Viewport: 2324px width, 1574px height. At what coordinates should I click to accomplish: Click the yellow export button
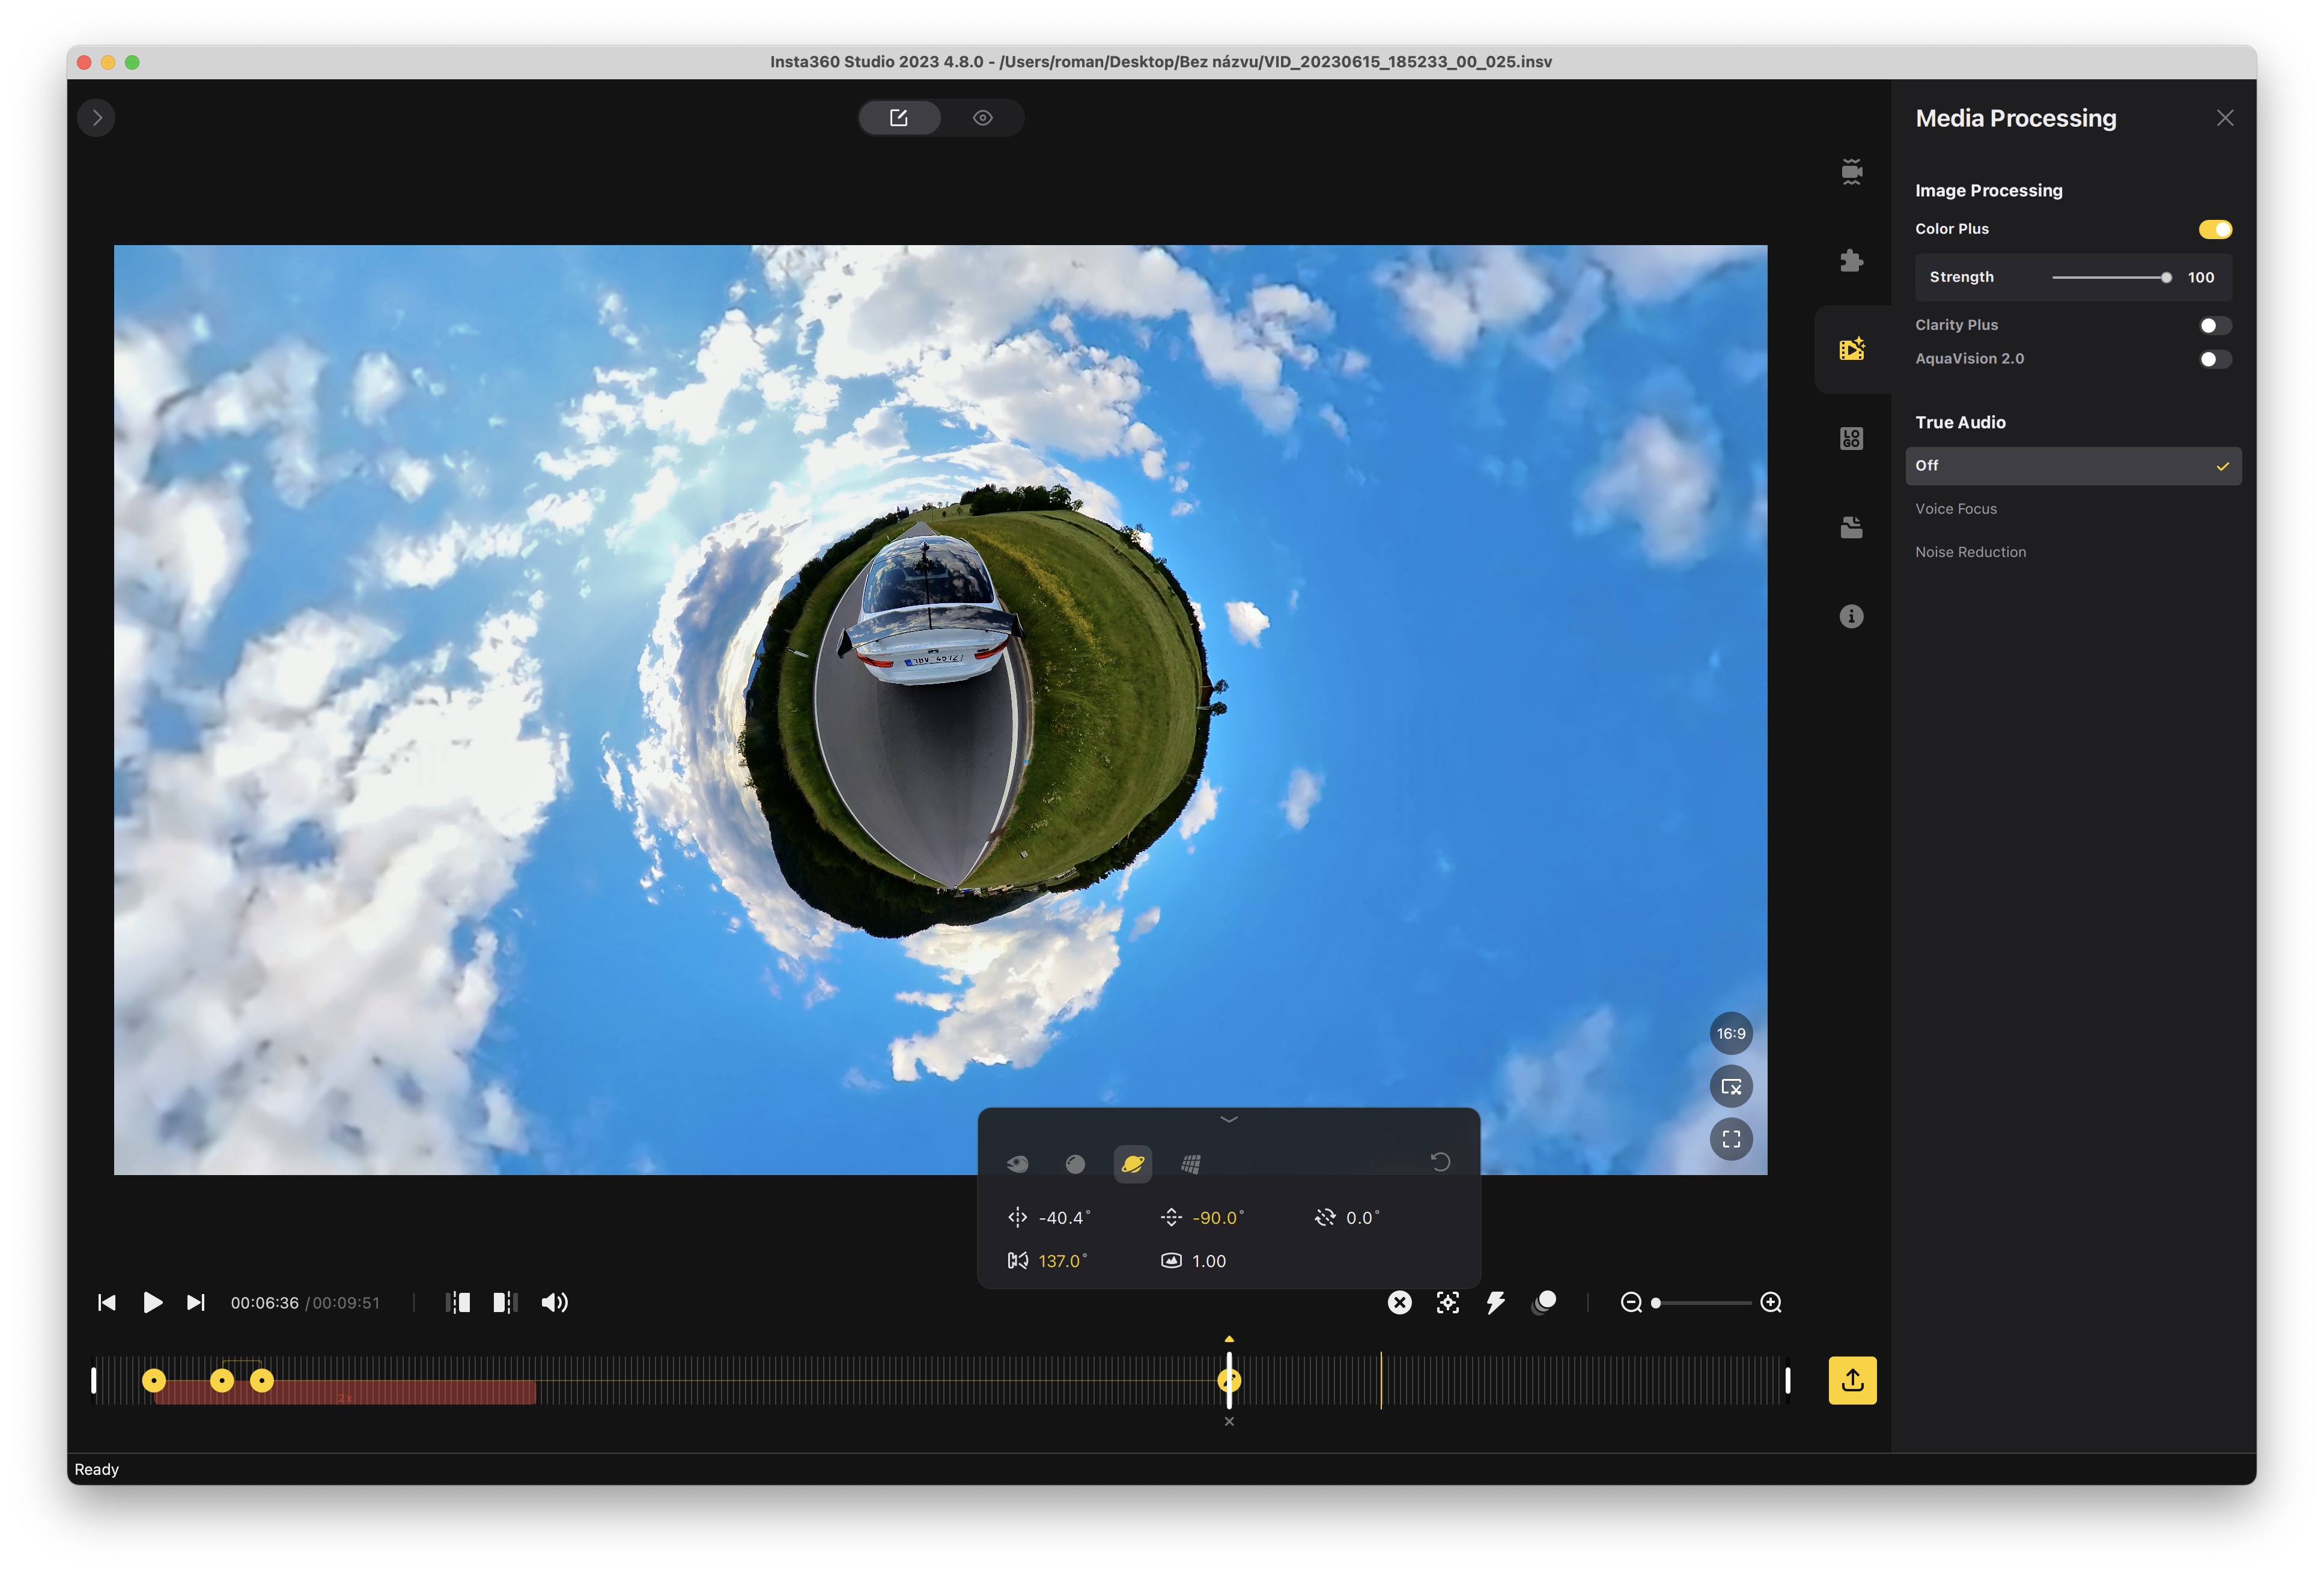point(1852,1380)
